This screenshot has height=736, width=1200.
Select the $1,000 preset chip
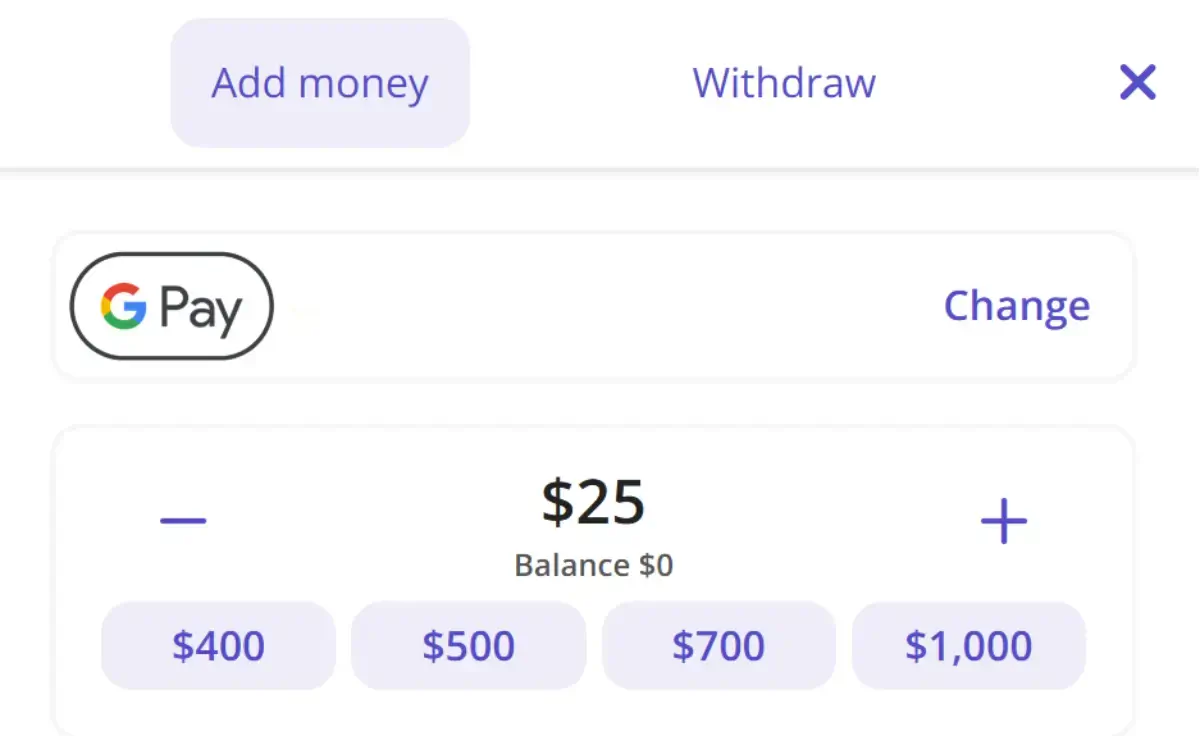click(x=968, y=645)
